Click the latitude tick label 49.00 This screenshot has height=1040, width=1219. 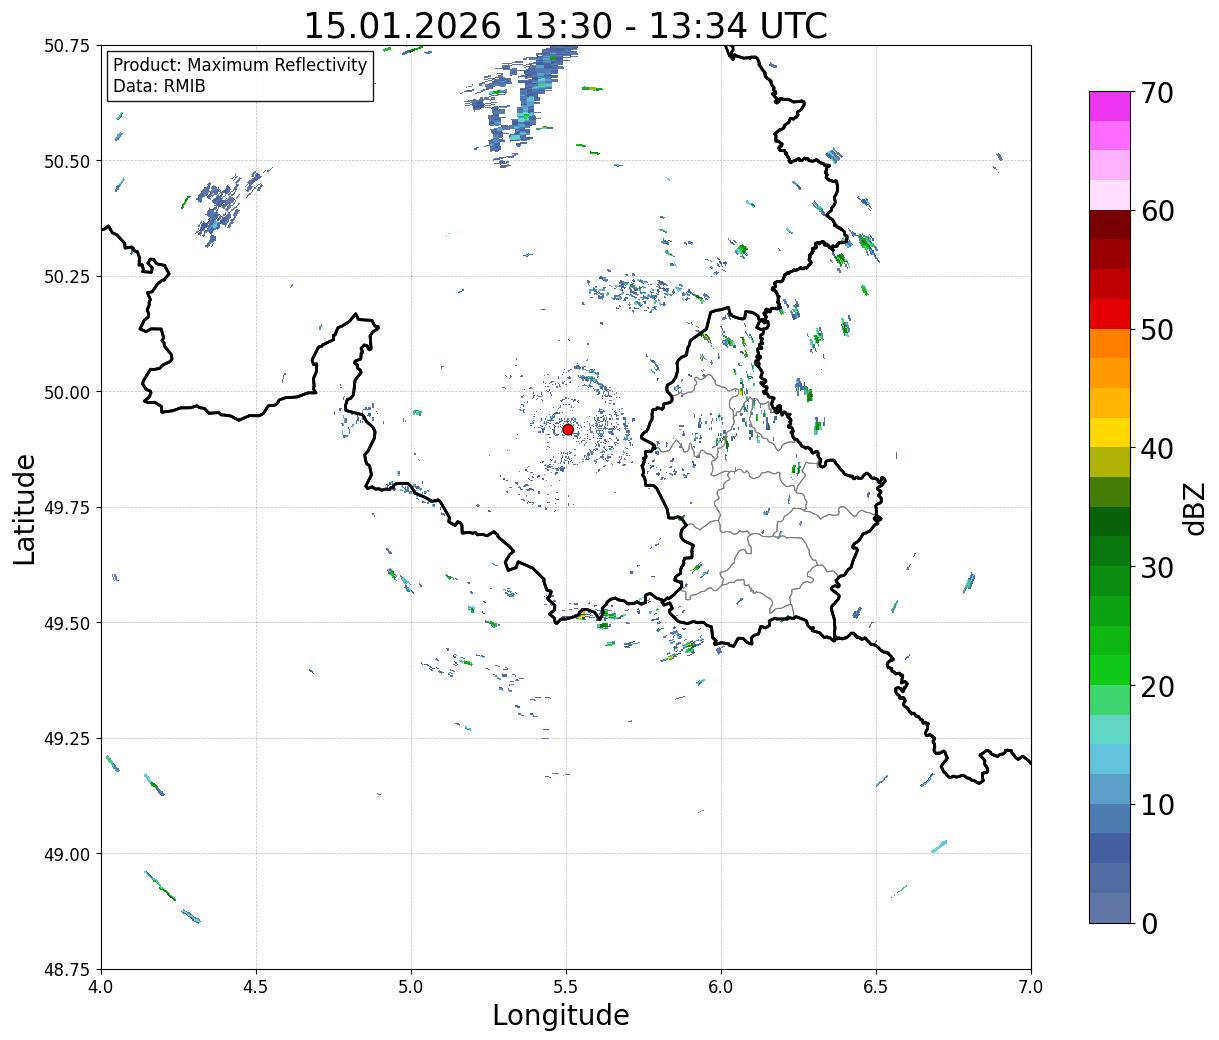coord(67,854)
